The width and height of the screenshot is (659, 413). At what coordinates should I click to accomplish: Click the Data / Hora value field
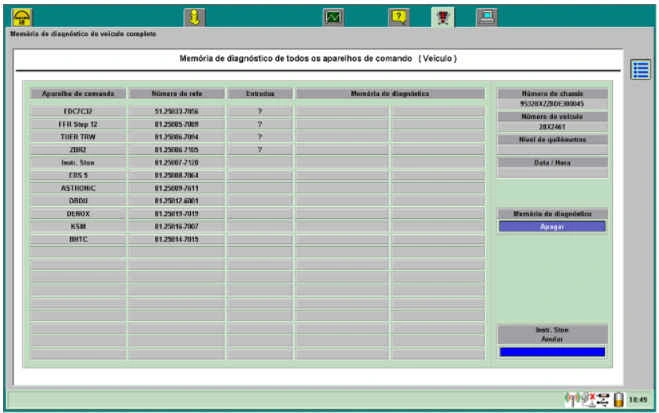[551, 173]
